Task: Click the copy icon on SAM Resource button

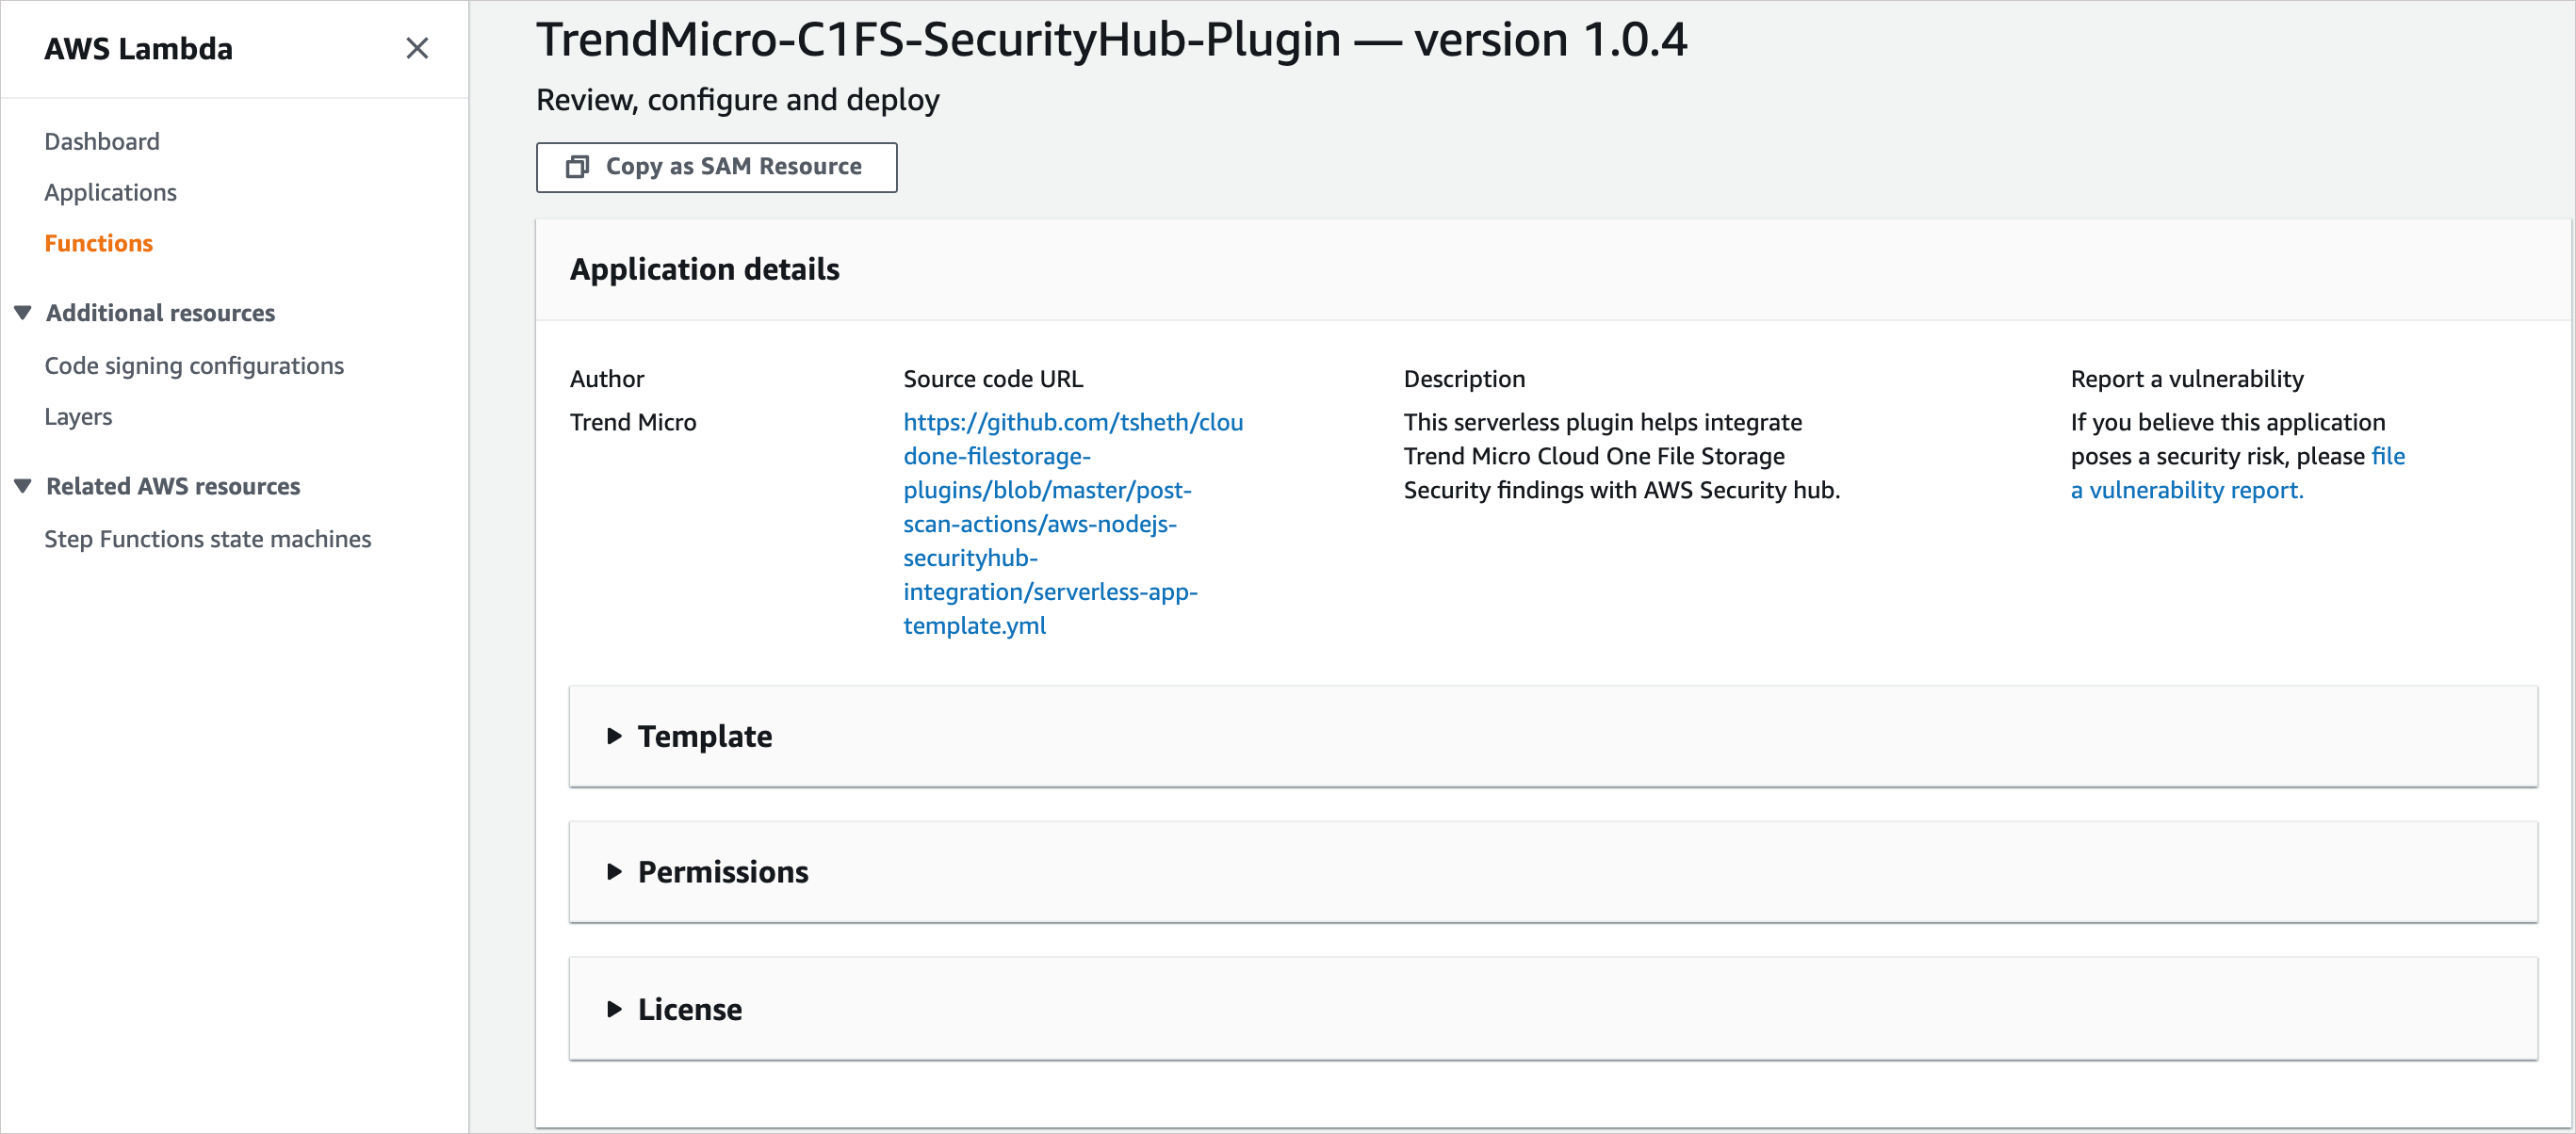Action: 577,167
